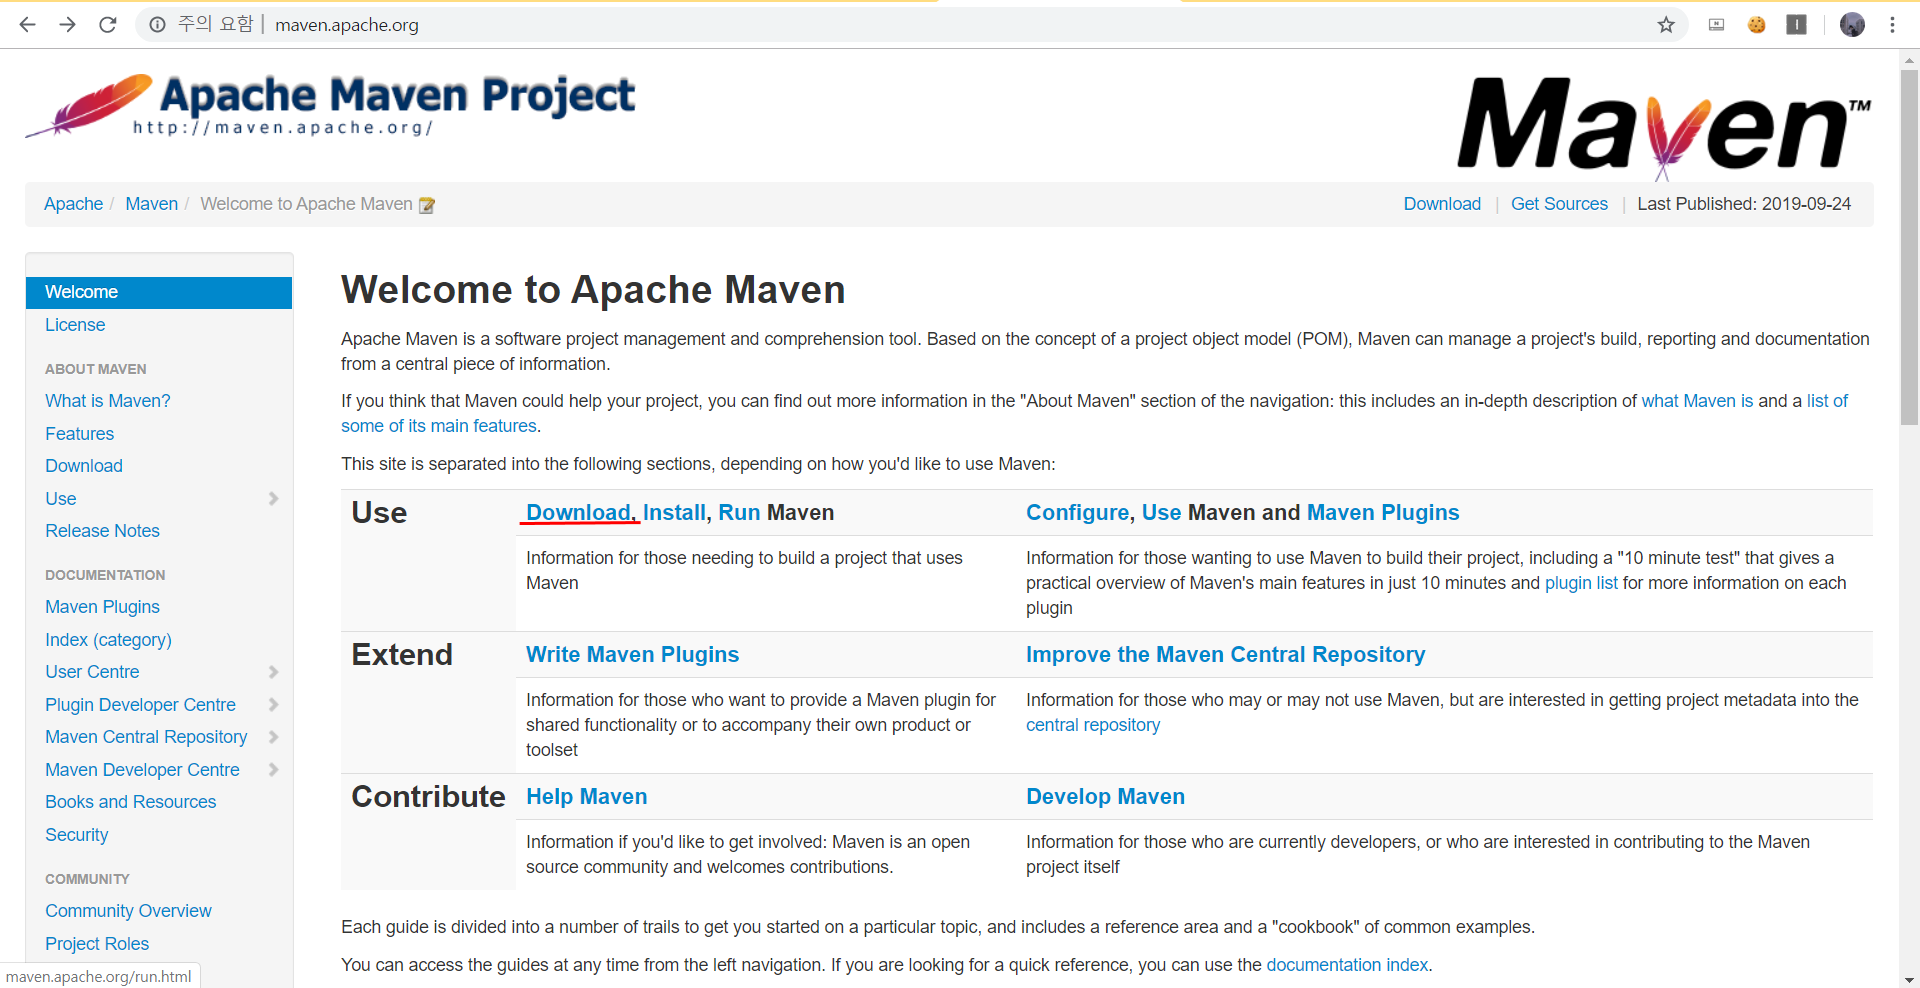Screen dimensions: 1920x988
Task: Open Project Roles sidebar link
Action: click(97, 944)
